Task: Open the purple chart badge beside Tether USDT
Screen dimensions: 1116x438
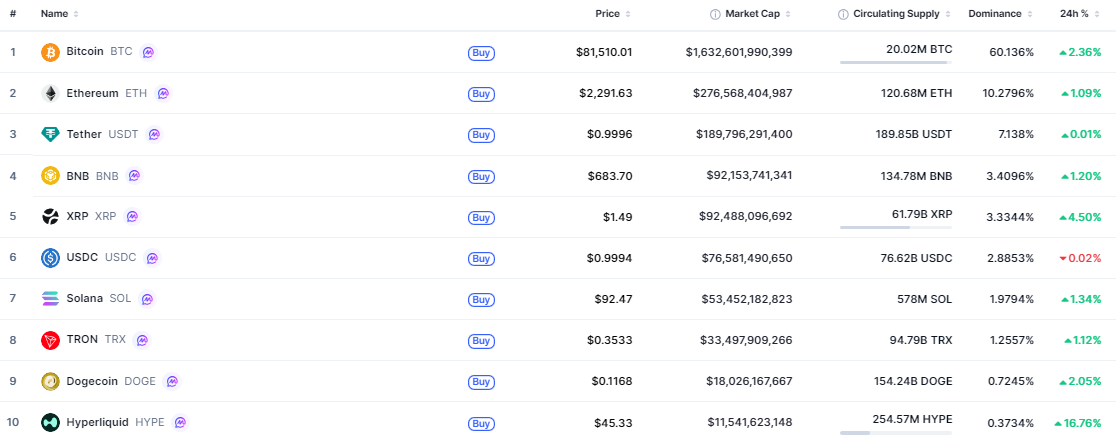Action: pyautogui.click(x=154, y=134)
